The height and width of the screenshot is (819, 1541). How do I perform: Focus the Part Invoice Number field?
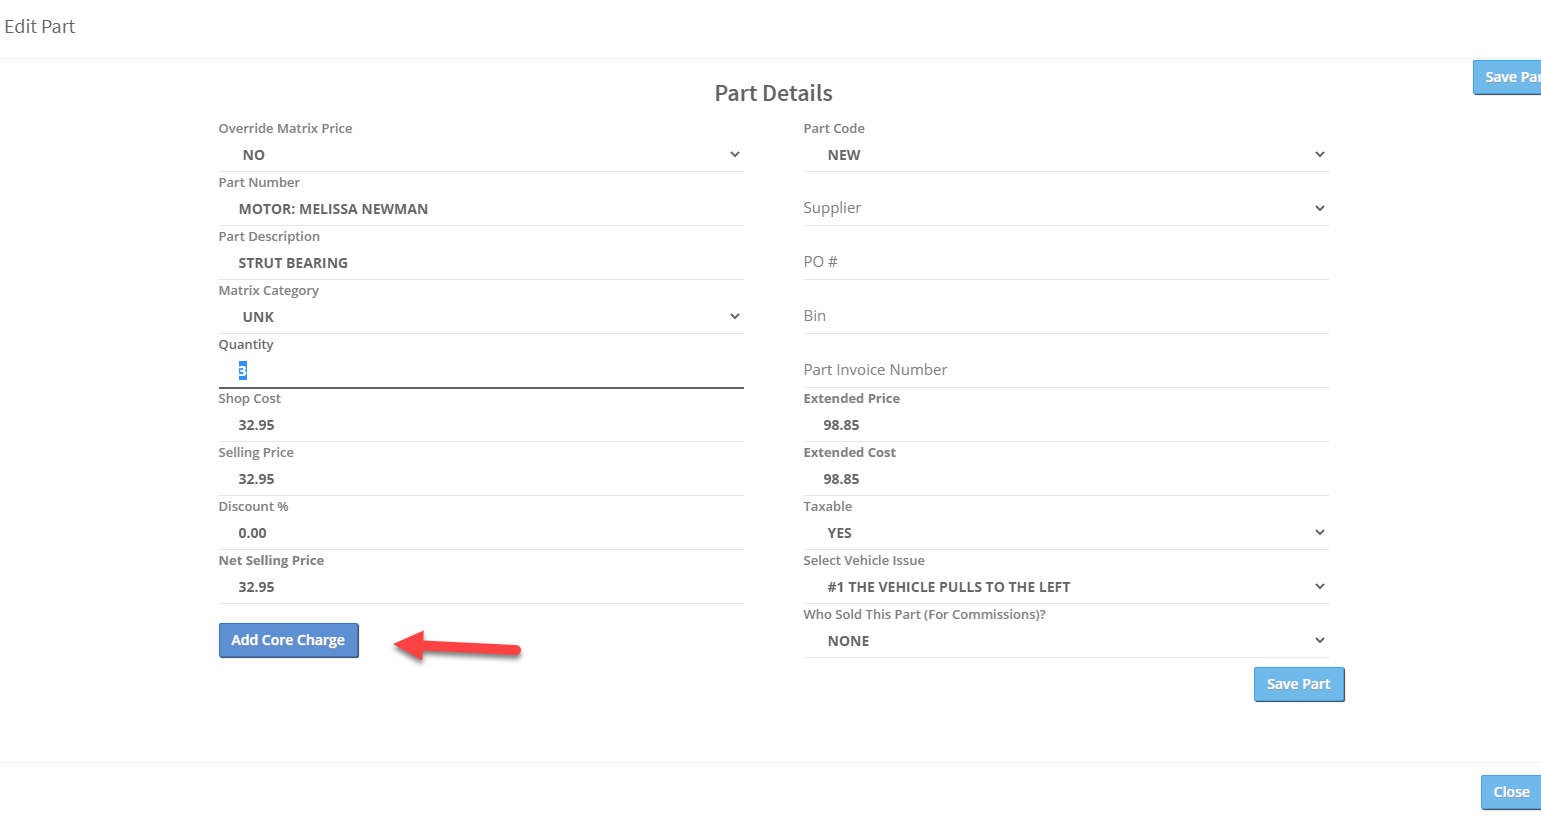(x=1065, y=370)
